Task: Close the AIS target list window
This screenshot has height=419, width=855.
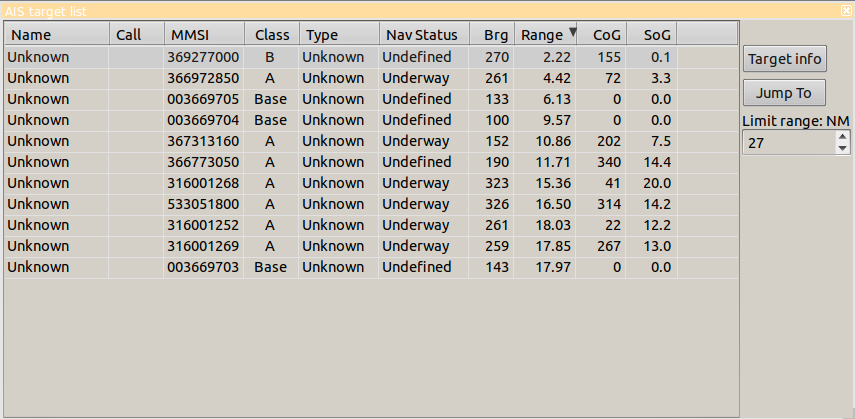Action: [x=846, y=8]
